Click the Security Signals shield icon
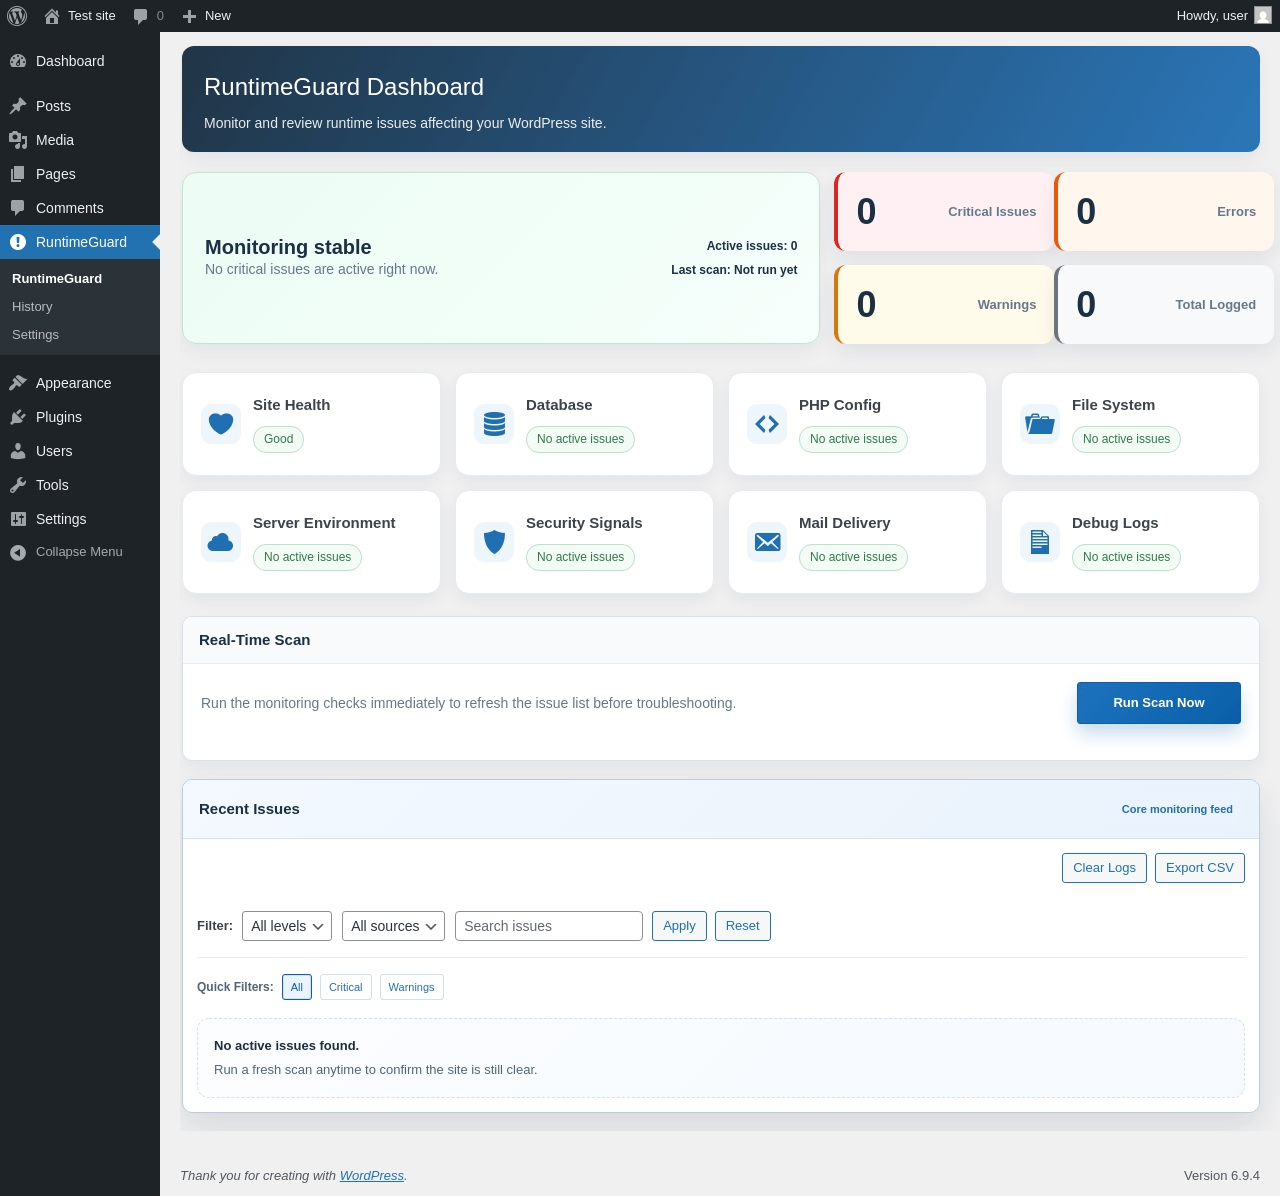The height and width of the screenshot is (1196, 1280). (x=494, y=542)
